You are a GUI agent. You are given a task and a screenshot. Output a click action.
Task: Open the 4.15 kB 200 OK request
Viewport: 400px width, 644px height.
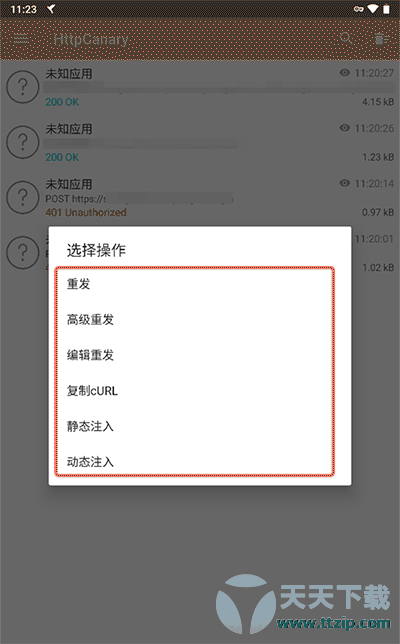pos(200,87)
